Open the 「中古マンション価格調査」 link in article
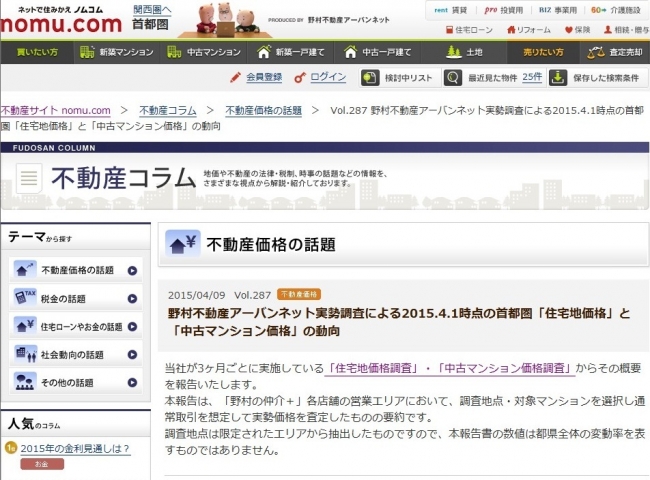The image size is (650, 480). point(504,368)
